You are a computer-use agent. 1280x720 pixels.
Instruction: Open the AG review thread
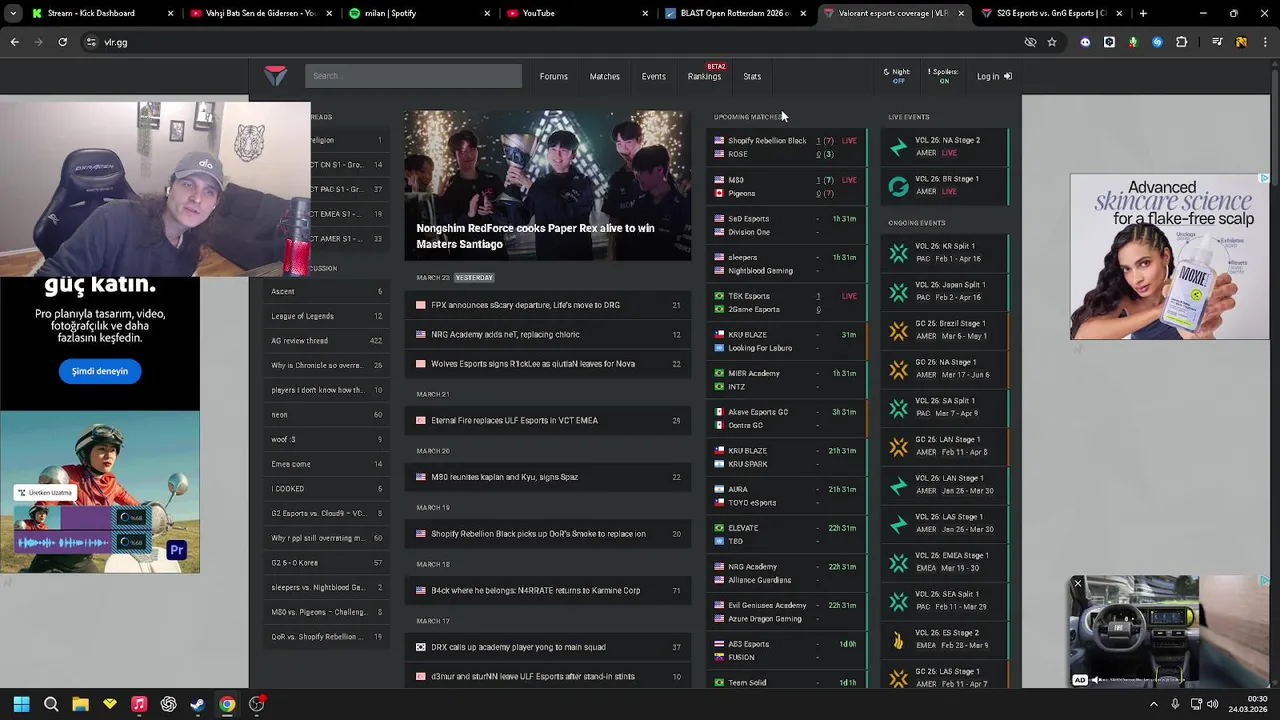(326, 341)
